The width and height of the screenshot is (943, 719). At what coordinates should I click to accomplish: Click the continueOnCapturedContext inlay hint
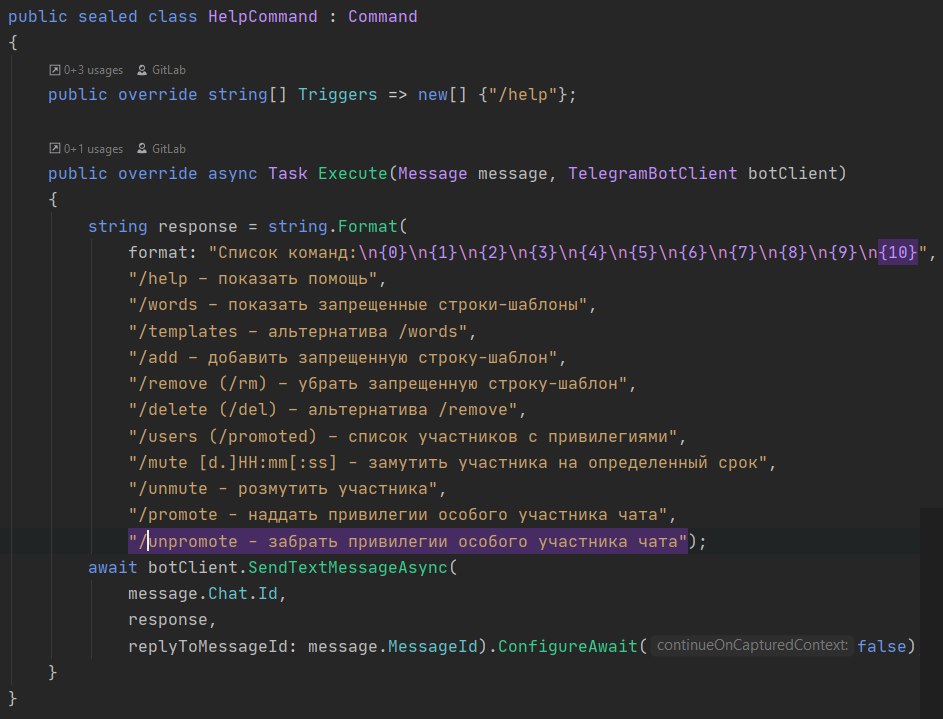(752, 646)
